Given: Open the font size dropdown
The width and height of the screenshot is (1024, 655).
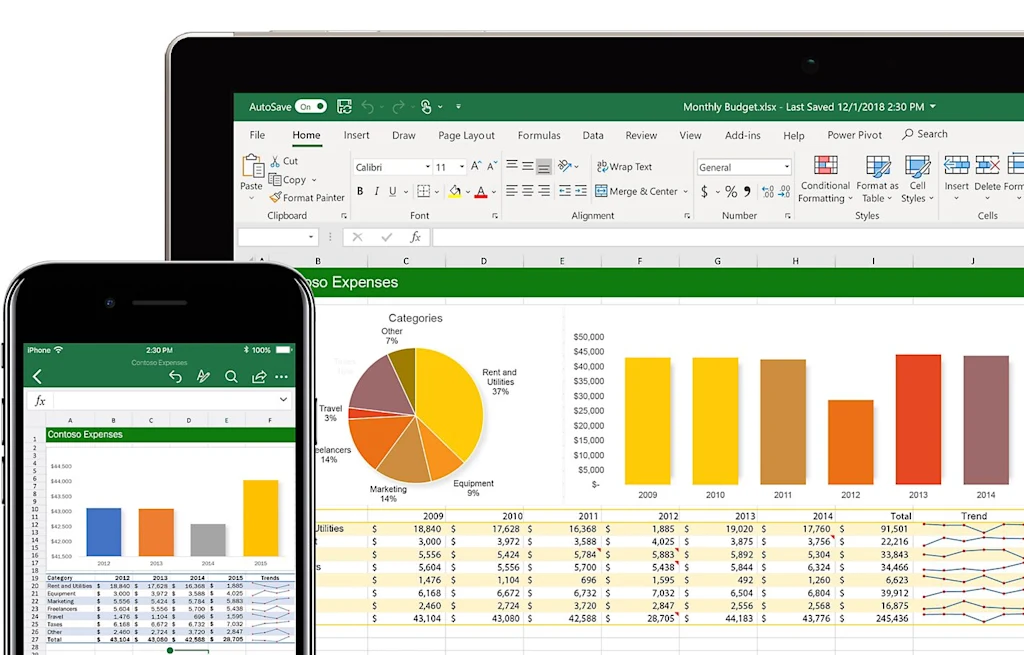Looking at the screenshot, I should [461, 165].
